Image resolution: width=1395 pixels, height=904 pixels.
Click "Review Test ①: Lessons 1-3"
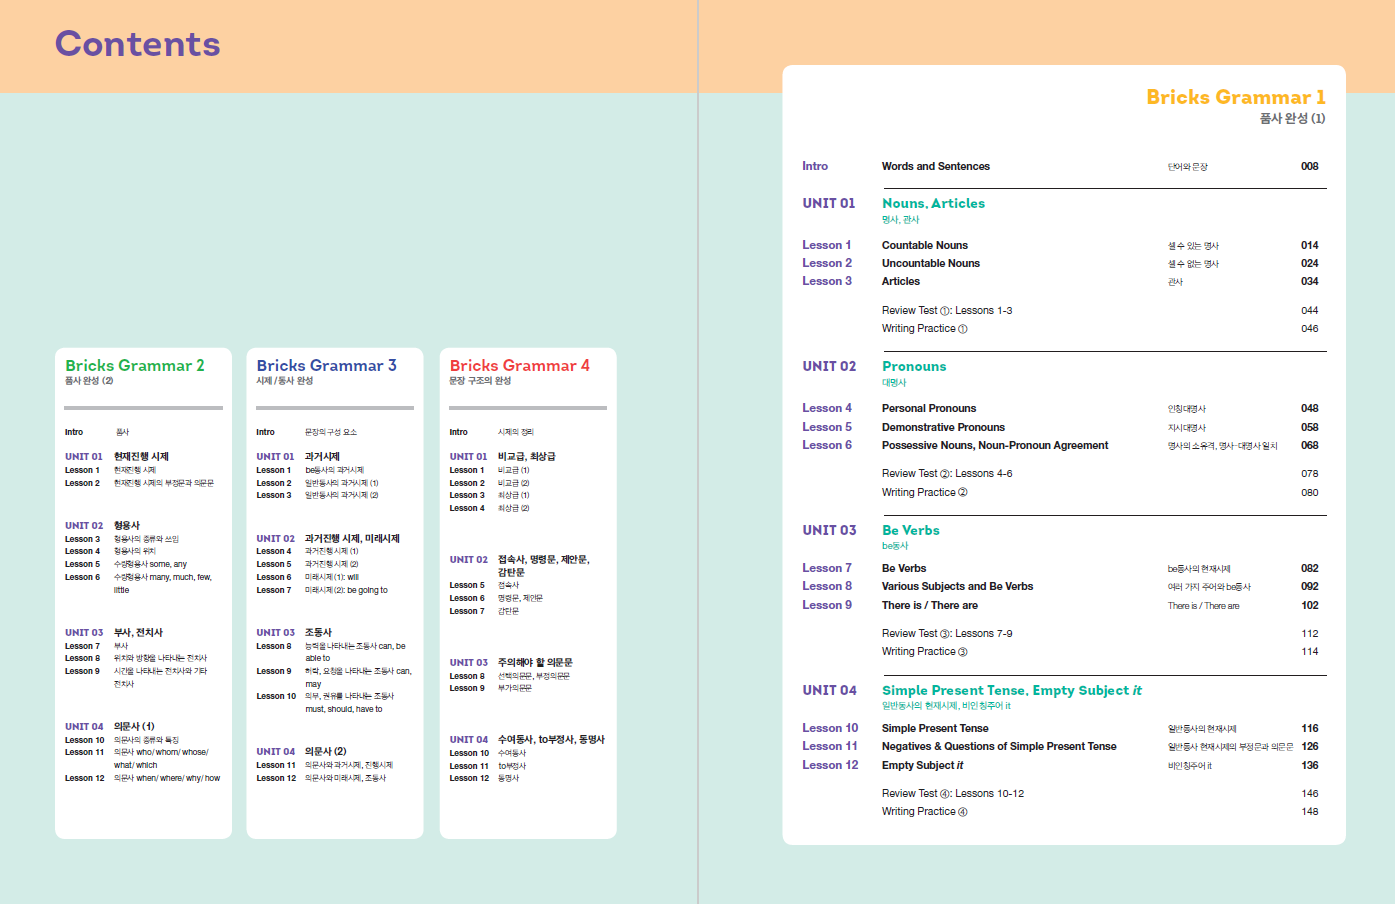point(947,310)
